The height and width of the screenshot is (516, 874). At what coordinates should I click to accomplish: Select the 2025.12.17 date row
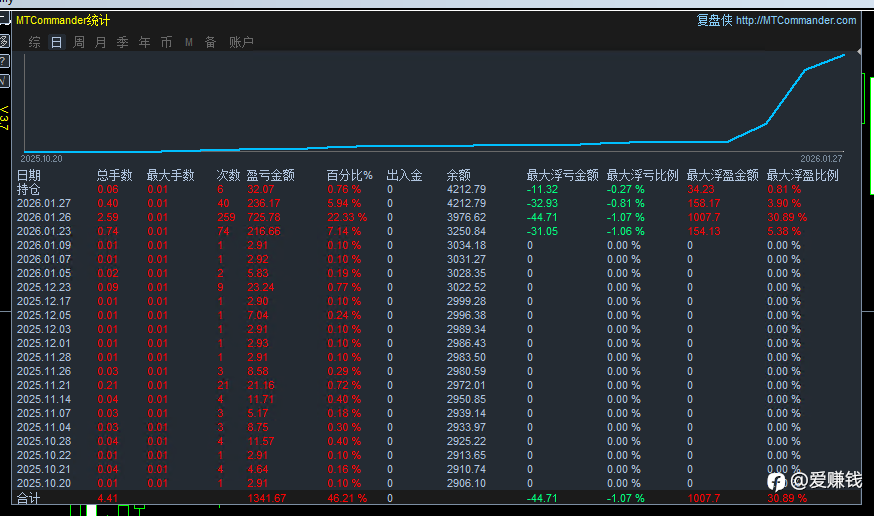tap(436, 301)
